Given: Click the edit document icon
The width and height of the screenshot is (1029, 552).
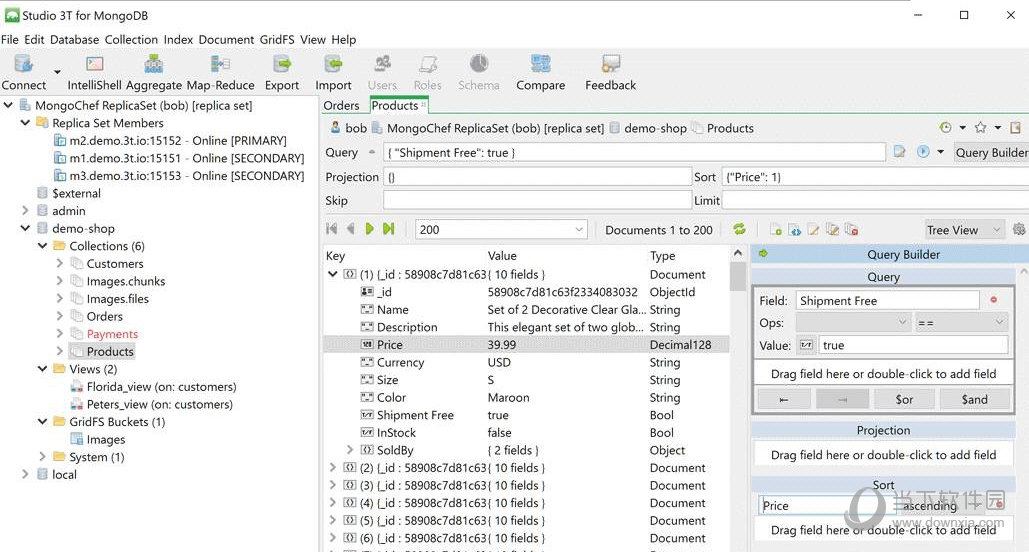Looking at the screenshot, I should click(x=814, y=230).
